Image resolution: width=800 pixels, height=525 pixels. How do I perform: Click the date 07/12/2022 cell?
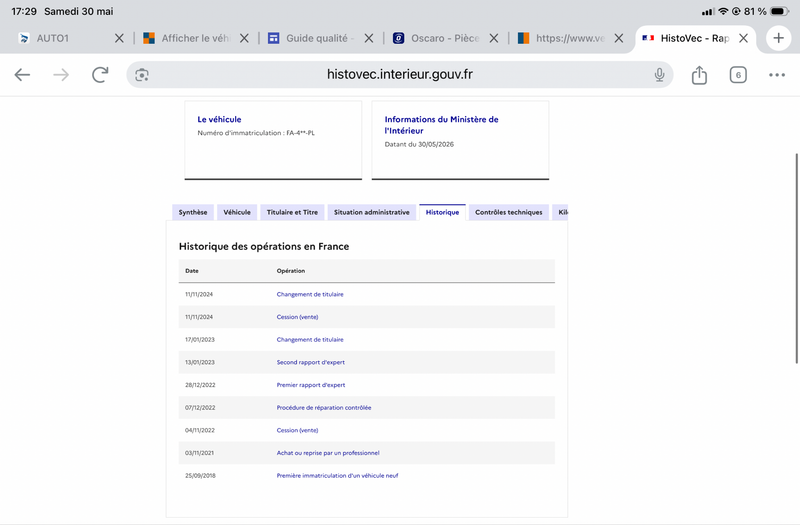200,408
